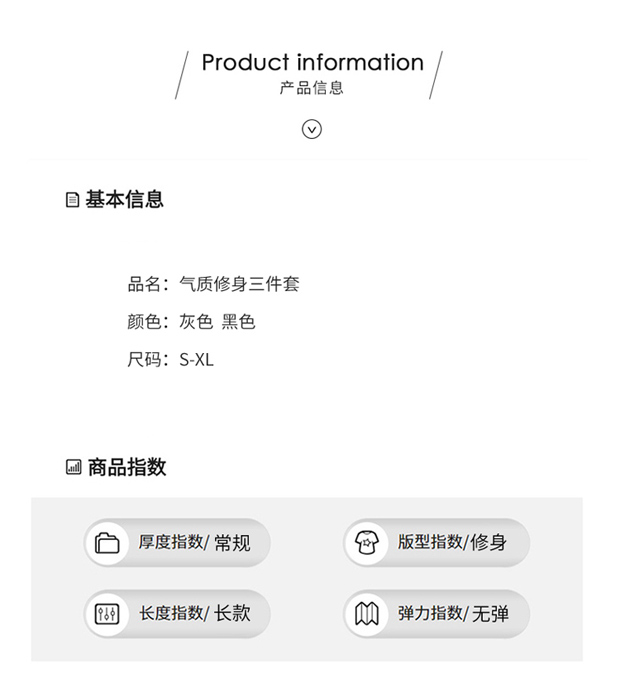Click the size range S-XL
Screen dimensions: 620x677
coord(196,360)
